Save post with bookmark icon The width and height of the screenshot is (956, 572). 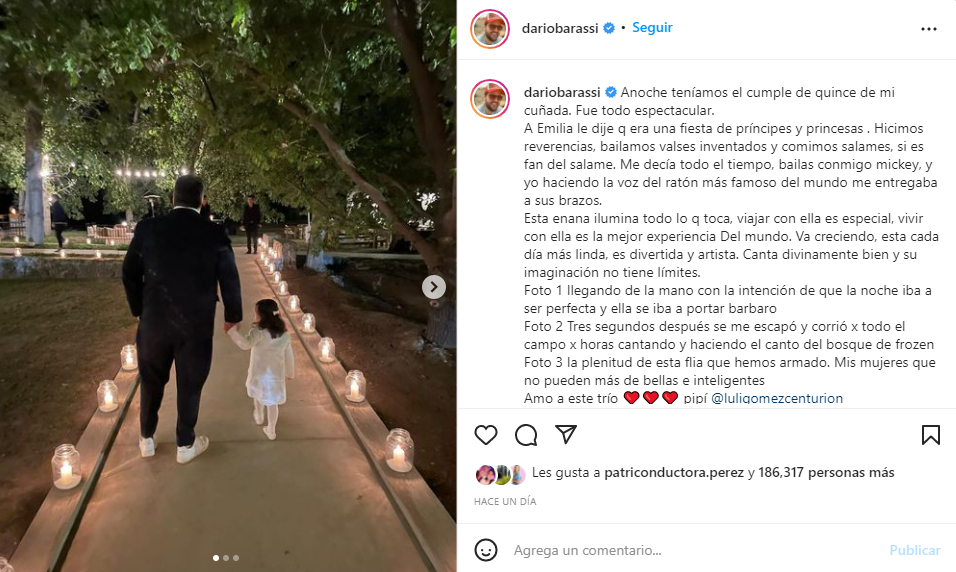coord(930,435)
